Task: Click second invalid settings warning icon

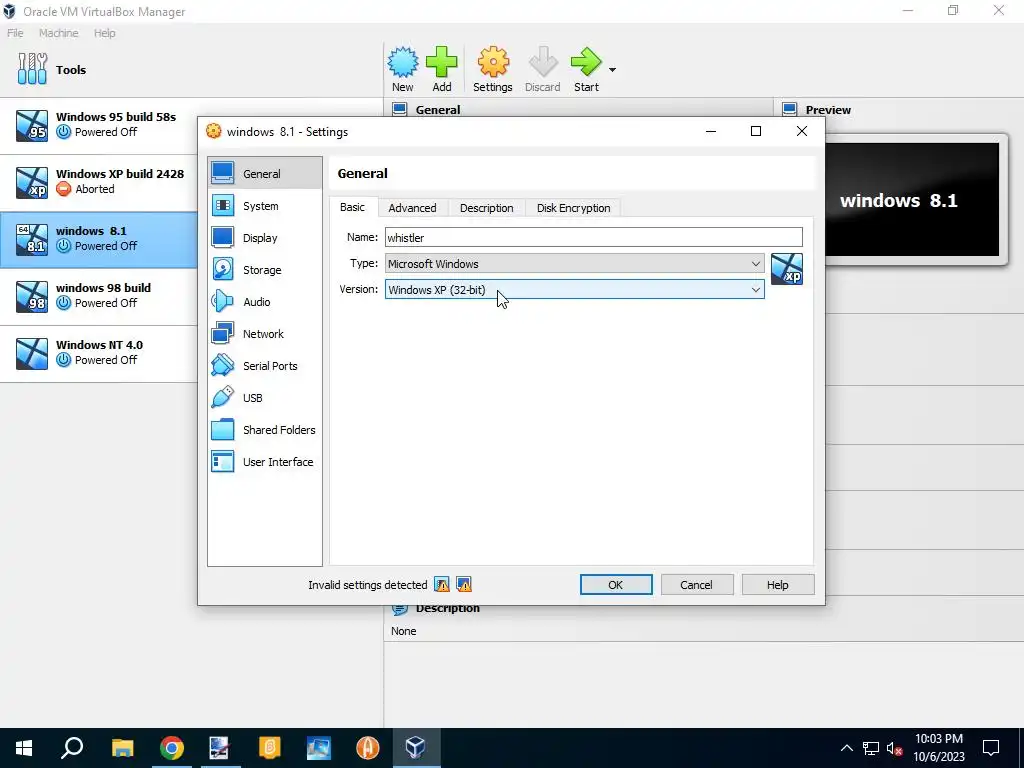Action: coord(464,584)
